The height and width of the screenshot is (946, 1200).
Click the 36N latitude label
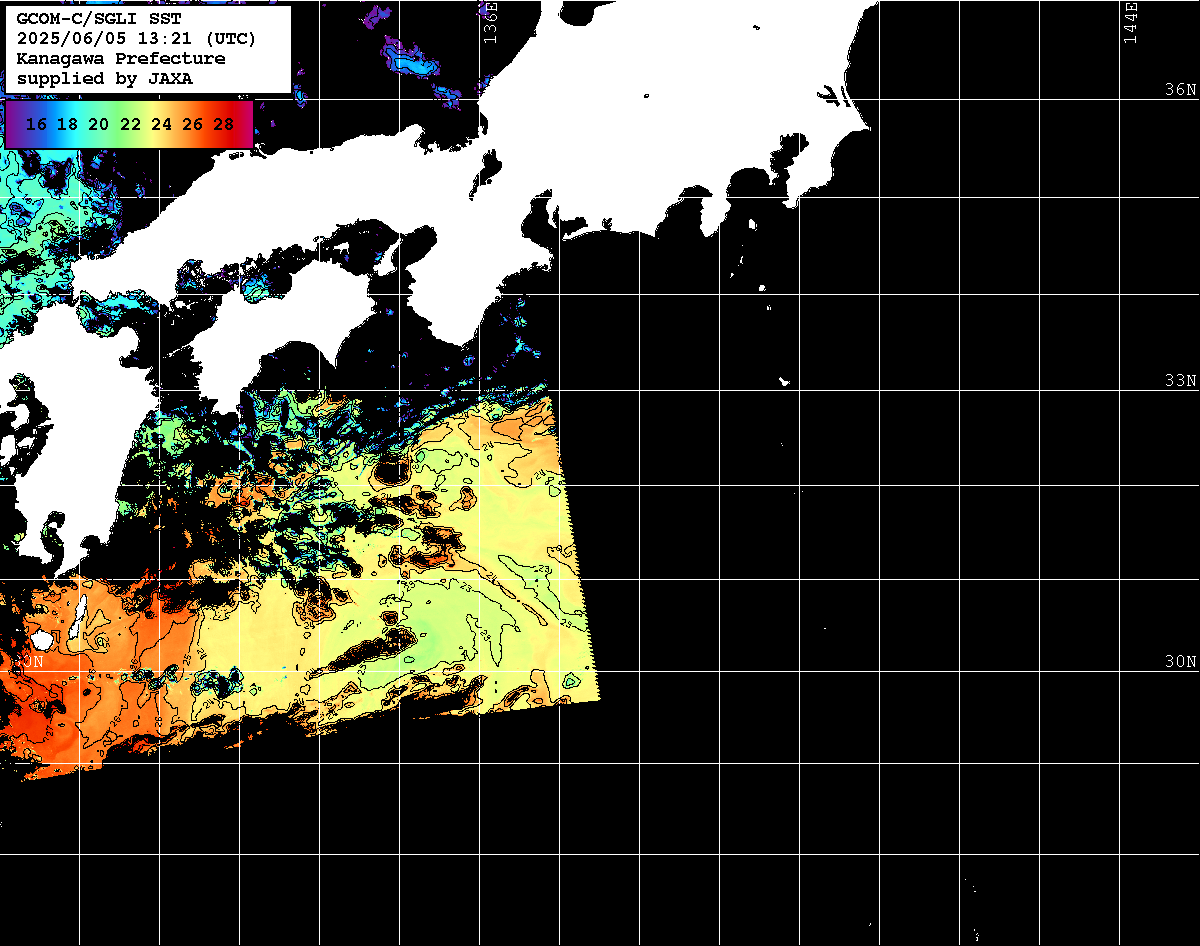click(x=1180, y=89)
